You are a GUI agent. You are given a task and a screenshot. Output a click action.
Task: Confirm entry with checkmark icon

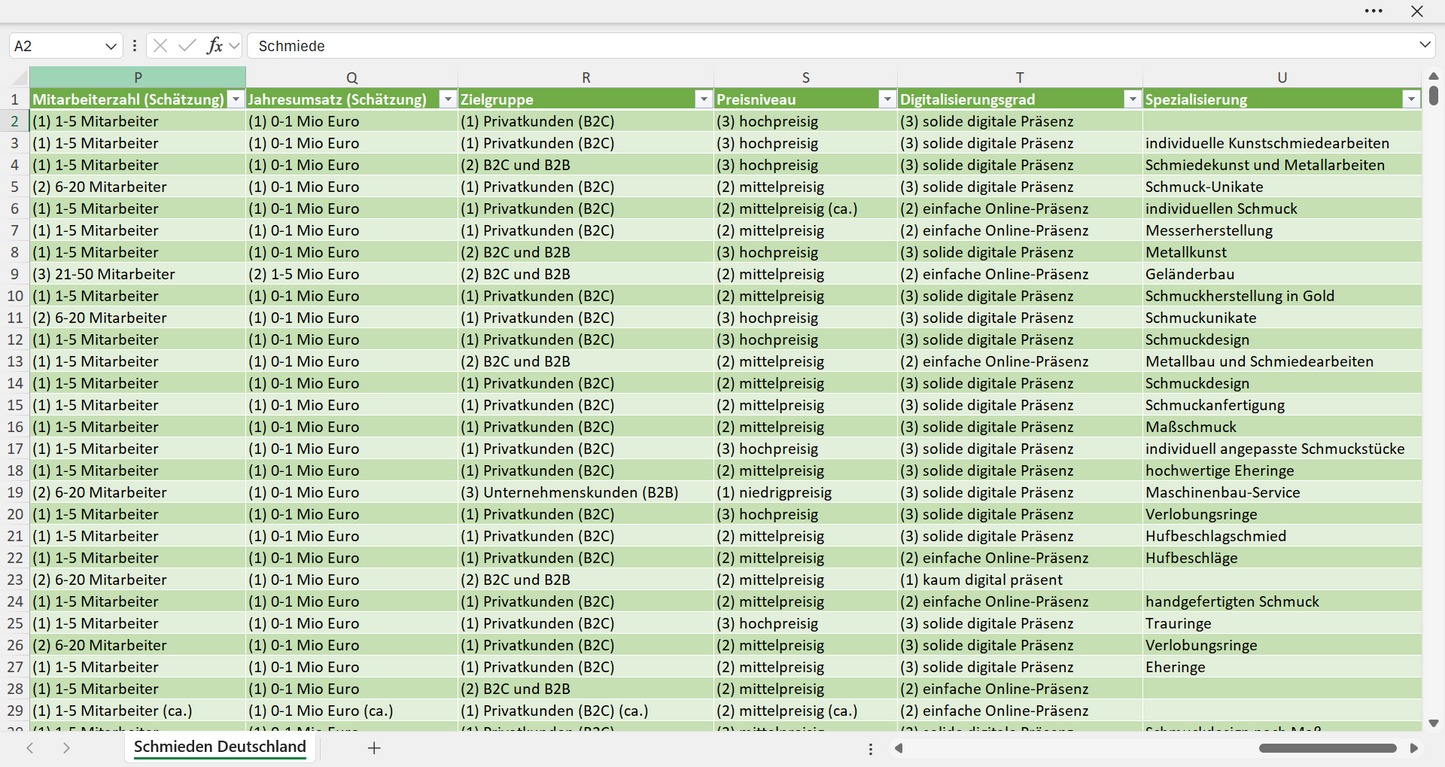click(x=187, y=46)
